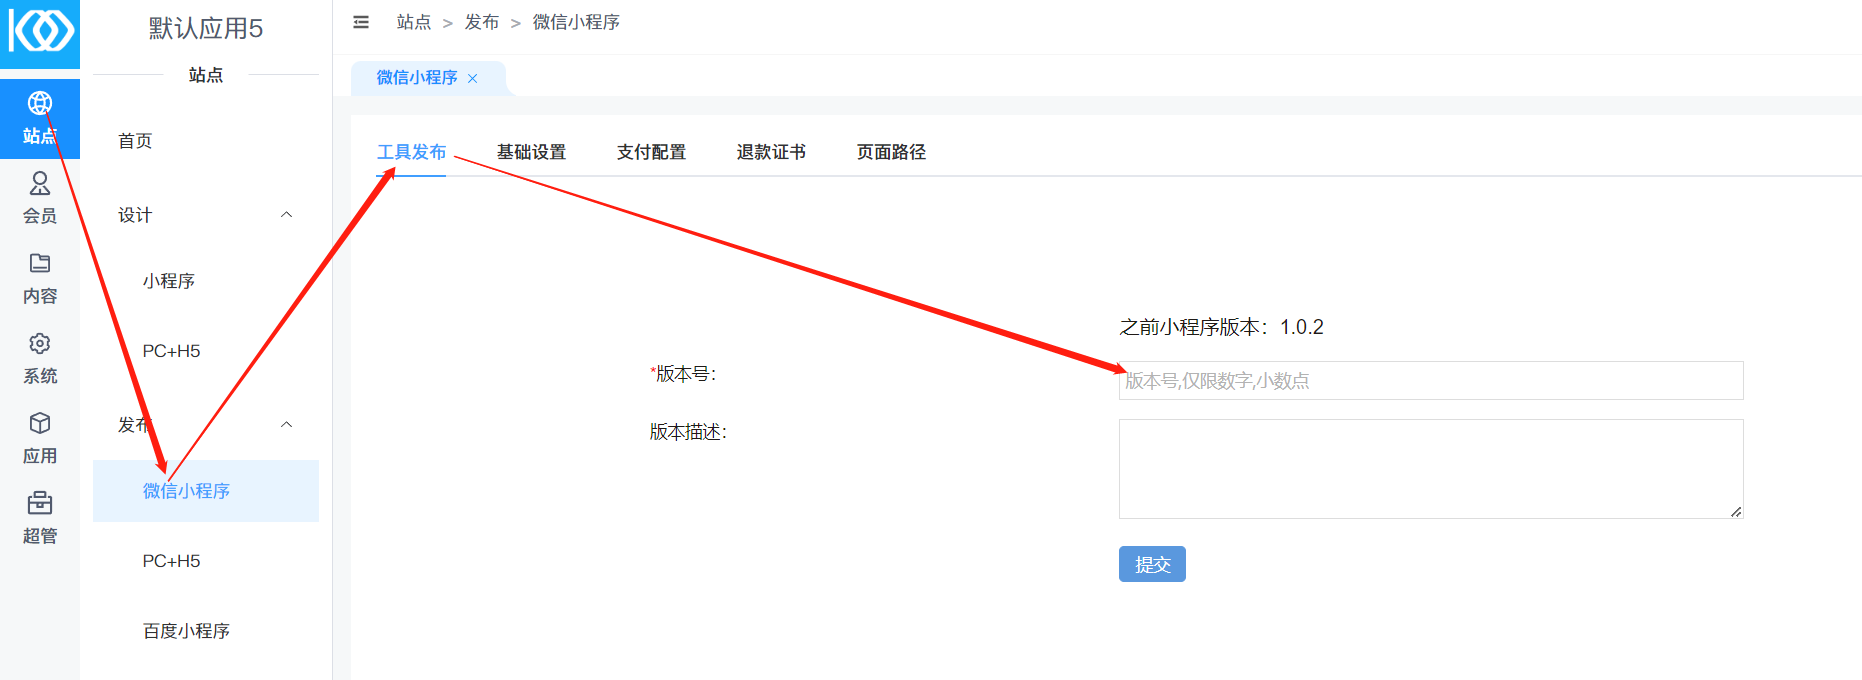This screenshot has width=1862, height=680.
Task: Click 站点 in the breadcrumb
Action: pyautogui.click(x=414, y=22)
